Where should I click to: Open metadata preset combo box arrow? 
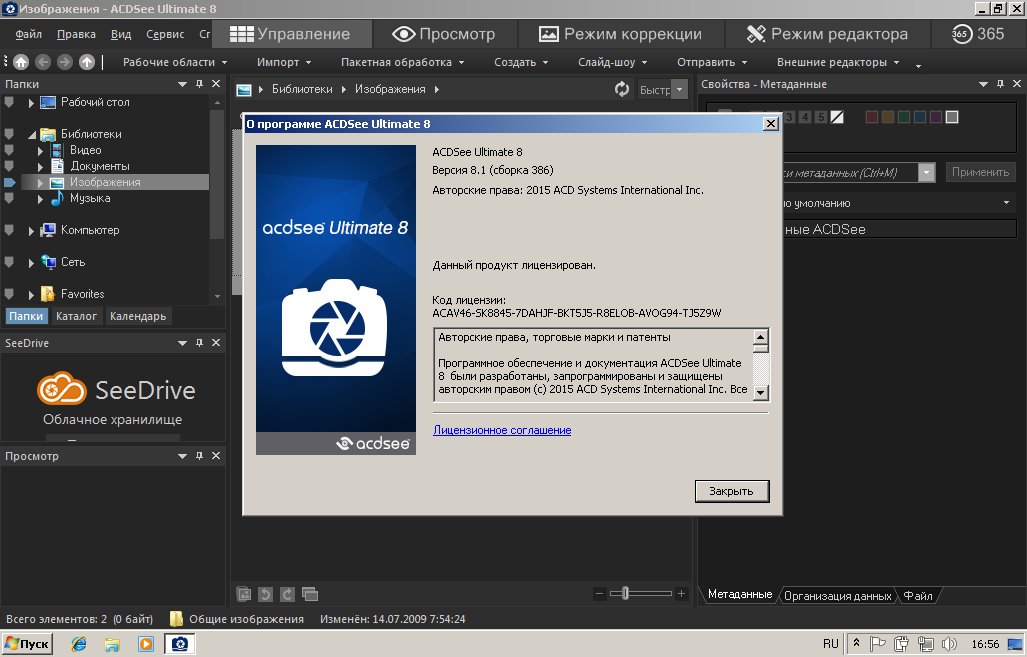pos(925,172)
